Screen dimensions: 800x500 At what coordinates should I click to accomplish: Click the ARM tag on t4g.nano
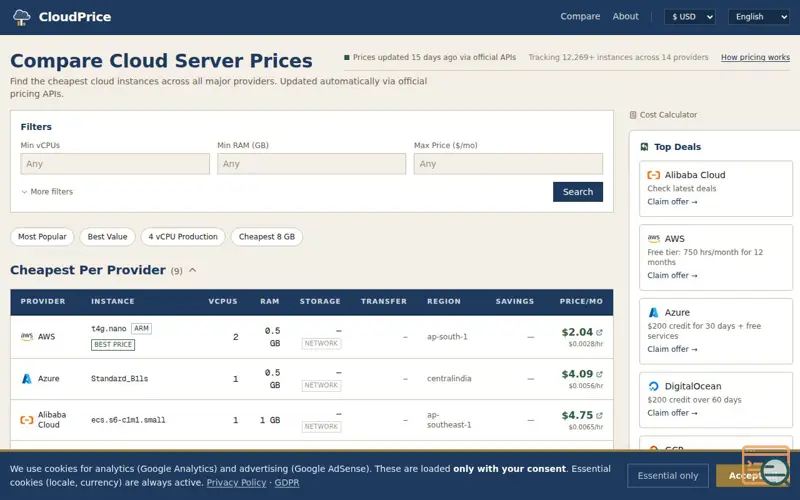[x=141, y=329]
